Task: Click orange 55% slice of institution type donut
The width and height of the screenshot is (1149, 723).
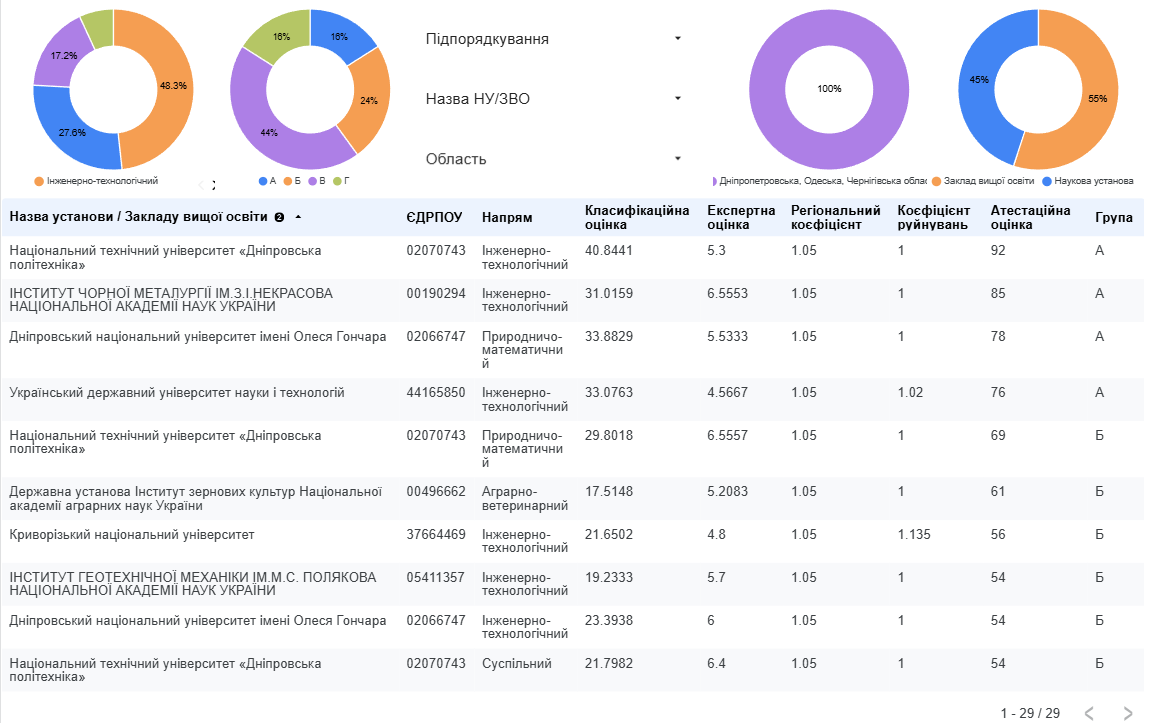Action: [1098, 99]
